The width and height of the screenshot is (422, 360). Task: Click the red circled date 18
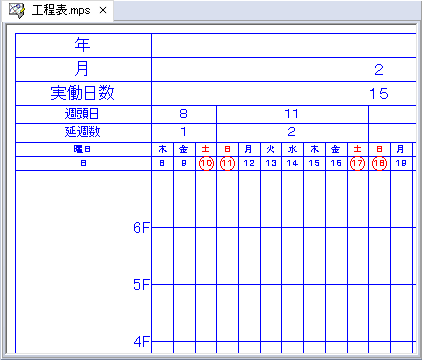[379, 163]
